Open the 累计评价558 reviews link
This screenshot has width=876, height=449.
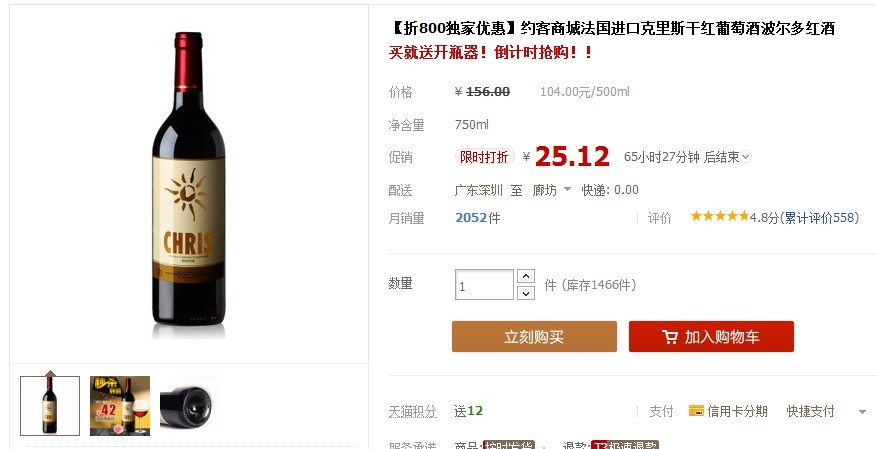tap(820, 217)
